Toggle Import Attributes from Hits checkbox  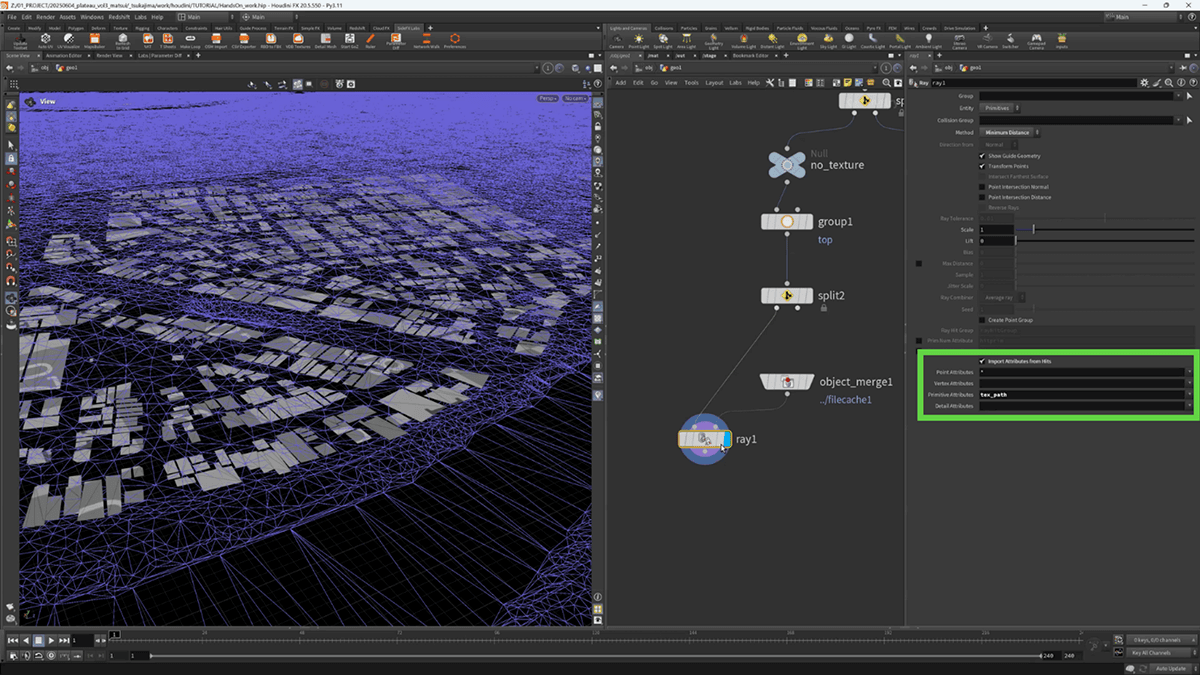click(x=982, y=361)
